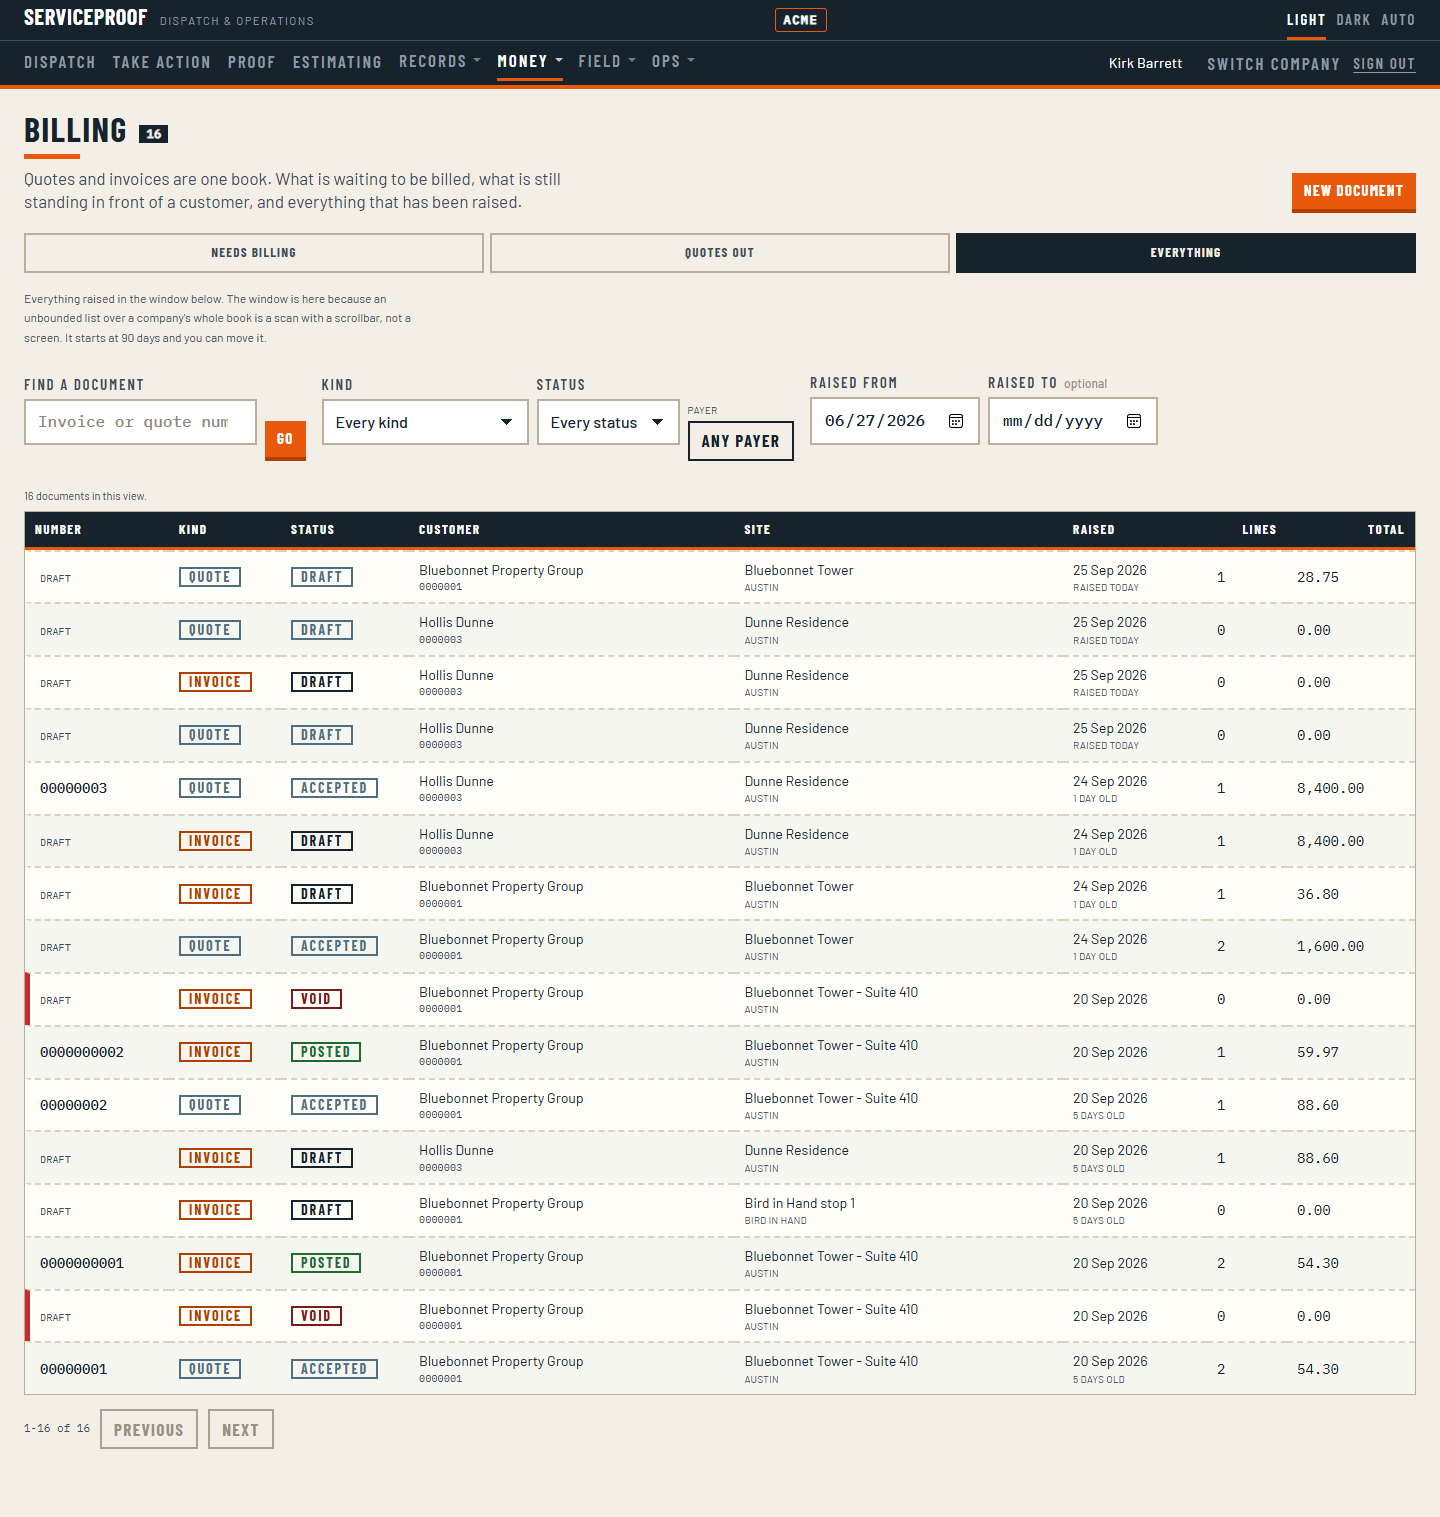
Task: Switch theme to Dark
Action: 1353,20
